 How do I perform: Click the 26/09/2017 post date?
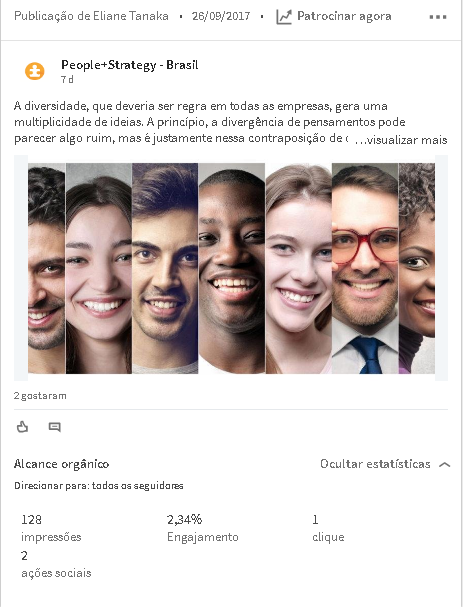pyautogui.click(x=221, y=16)
